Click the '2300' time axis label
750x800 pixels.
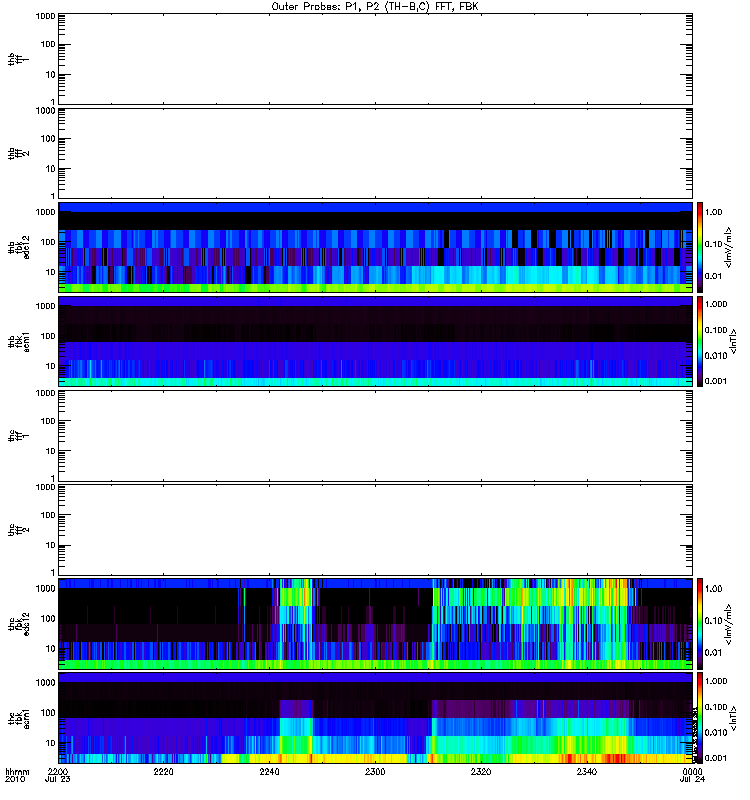coord(375,771)
